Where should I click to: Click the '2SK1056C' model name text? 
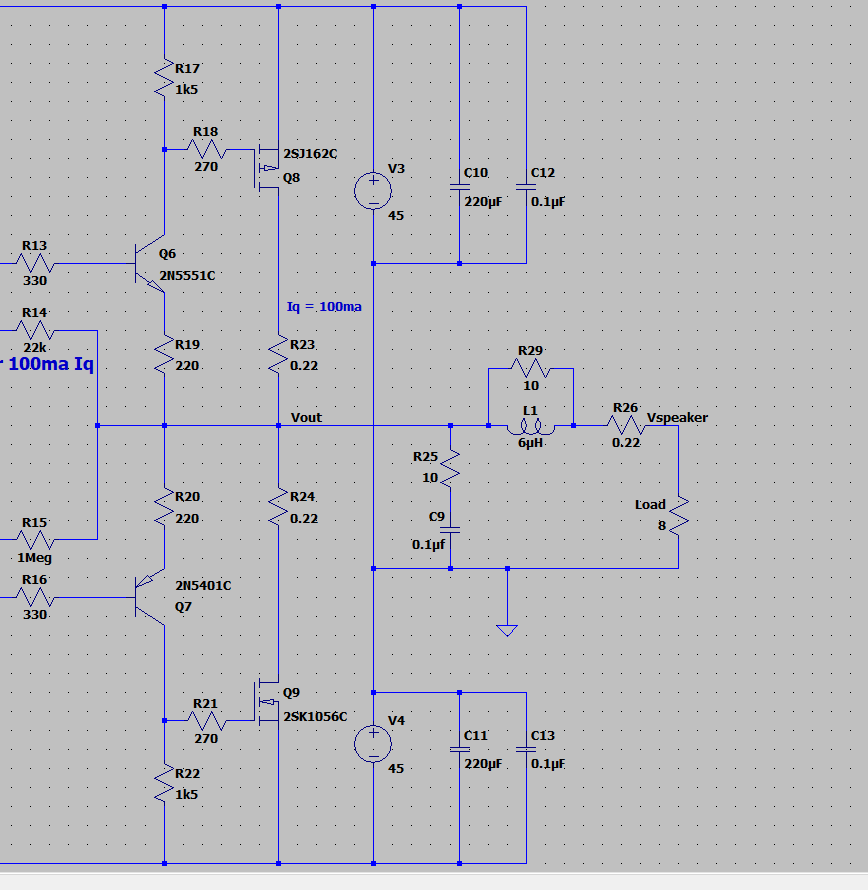pos(315,716)
